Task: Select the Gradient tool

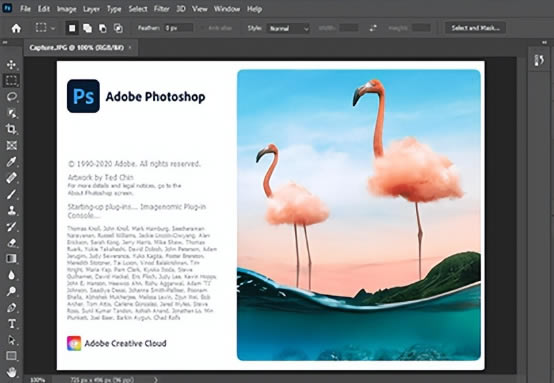Action: pos(11,259)
